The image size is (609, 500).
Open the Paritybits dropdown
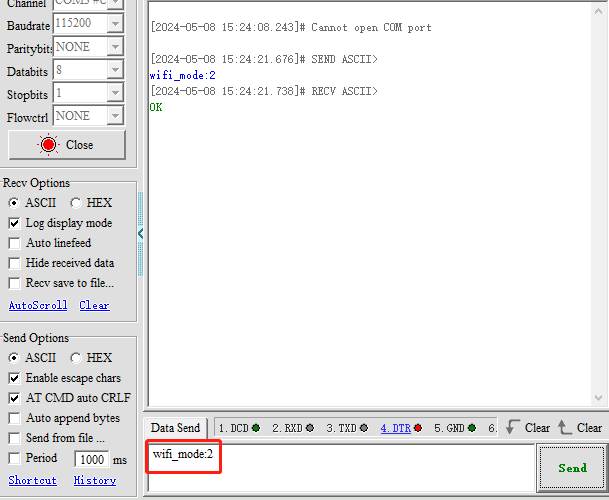tap(115, 47)
